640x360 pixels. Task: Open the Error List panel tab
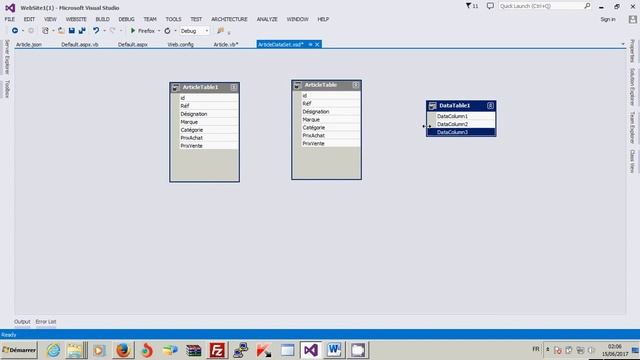[46, 322]
